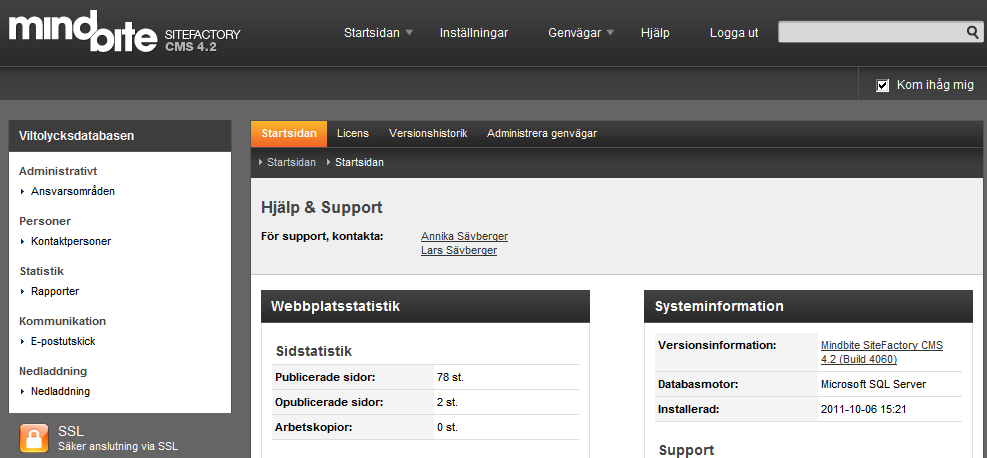Open the Nedladdning sidebar link
The image size is (987, 458).
[60, 391]
